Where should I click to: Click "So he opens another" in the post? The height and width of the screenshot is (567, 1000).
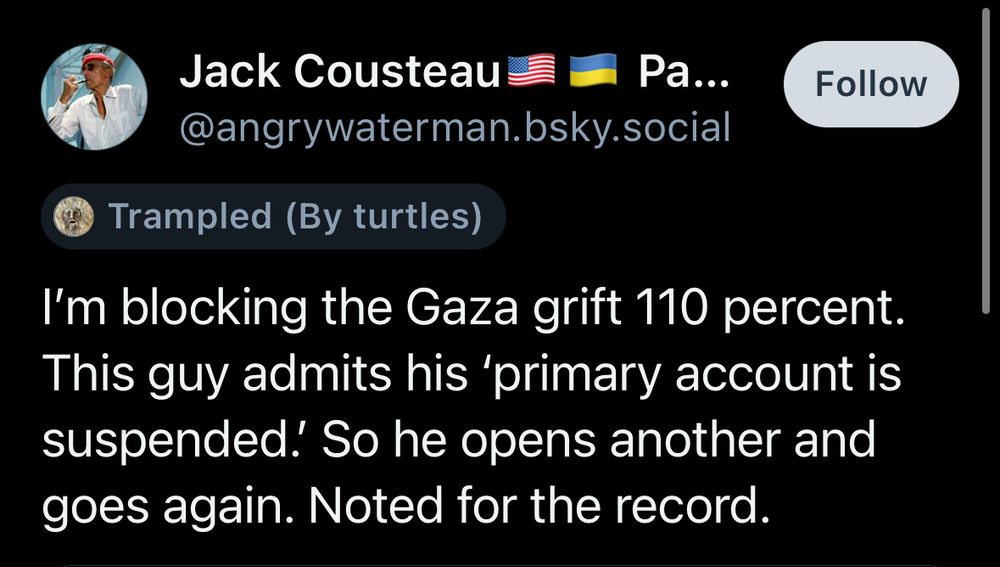tap(507, 439)
